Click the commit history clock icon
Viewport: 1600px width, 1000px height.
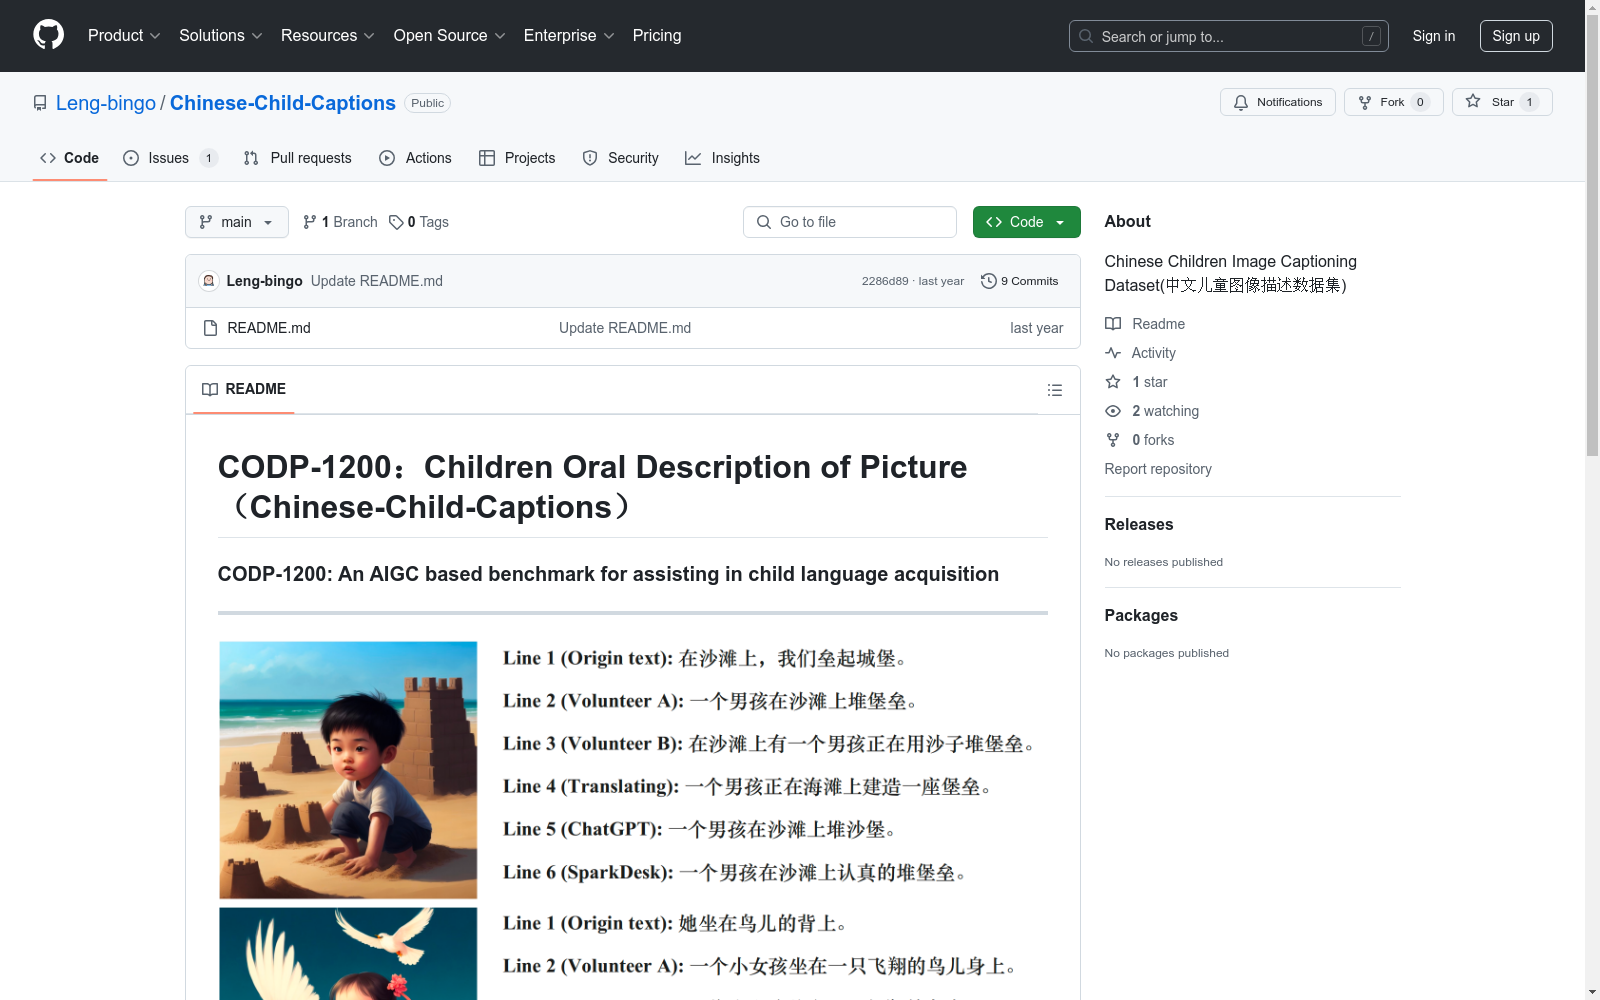point(989,281)
